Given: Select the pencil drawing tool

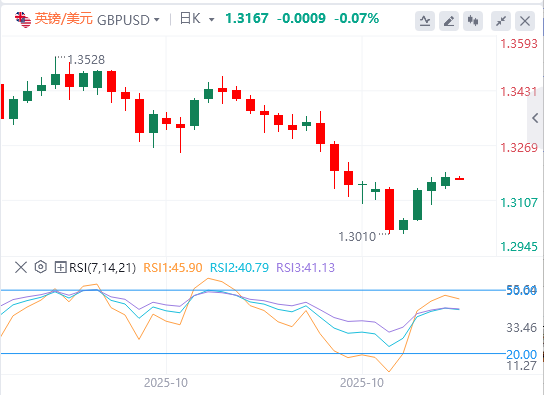Looking at the screenshot, I should pyautogui.click(x=449, y=21).
